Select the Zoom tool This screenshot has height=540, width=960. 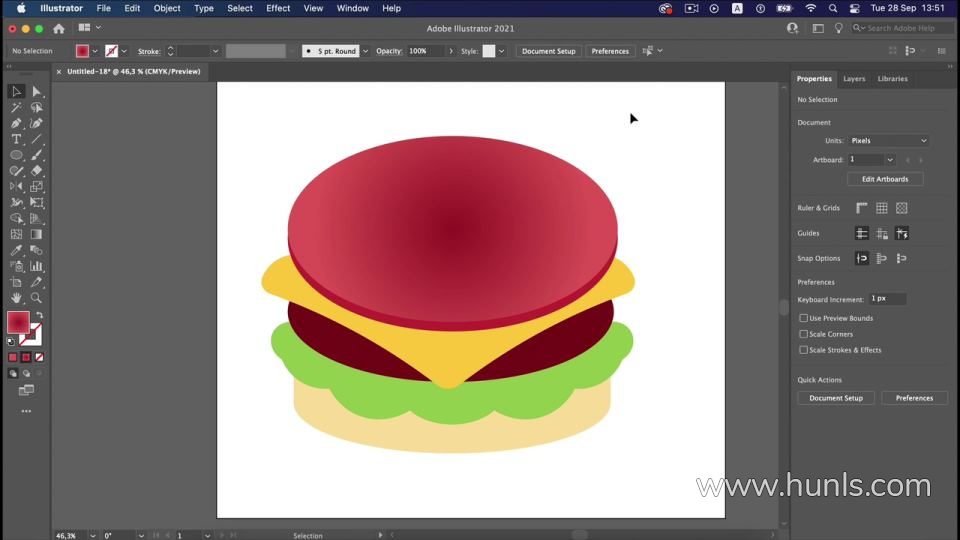37,298
